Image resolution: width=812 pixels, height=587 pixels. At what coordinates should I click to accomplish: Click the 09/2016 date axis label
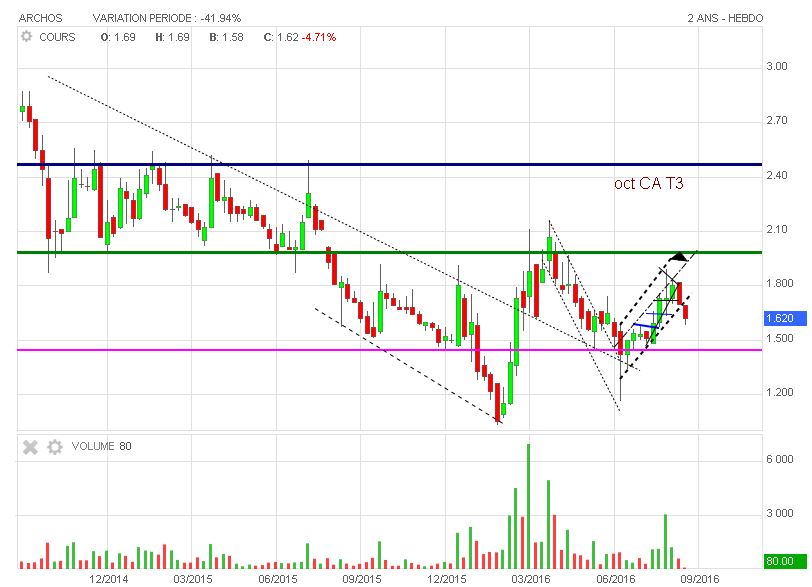click(699, 579)
